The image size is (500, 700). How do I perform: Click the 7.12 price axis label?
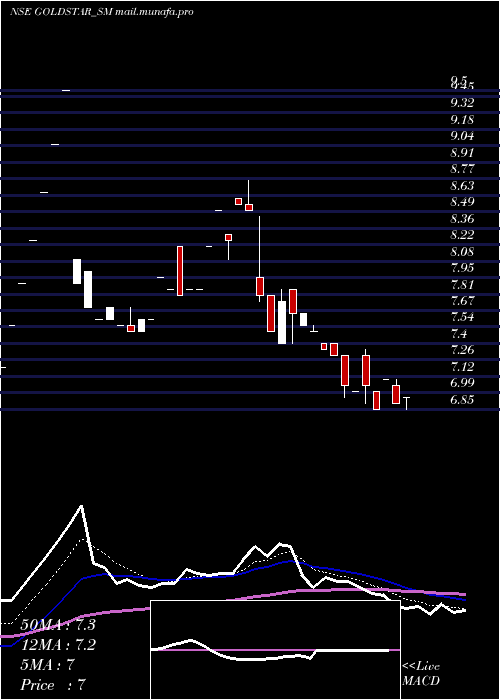tap(462, 367)
